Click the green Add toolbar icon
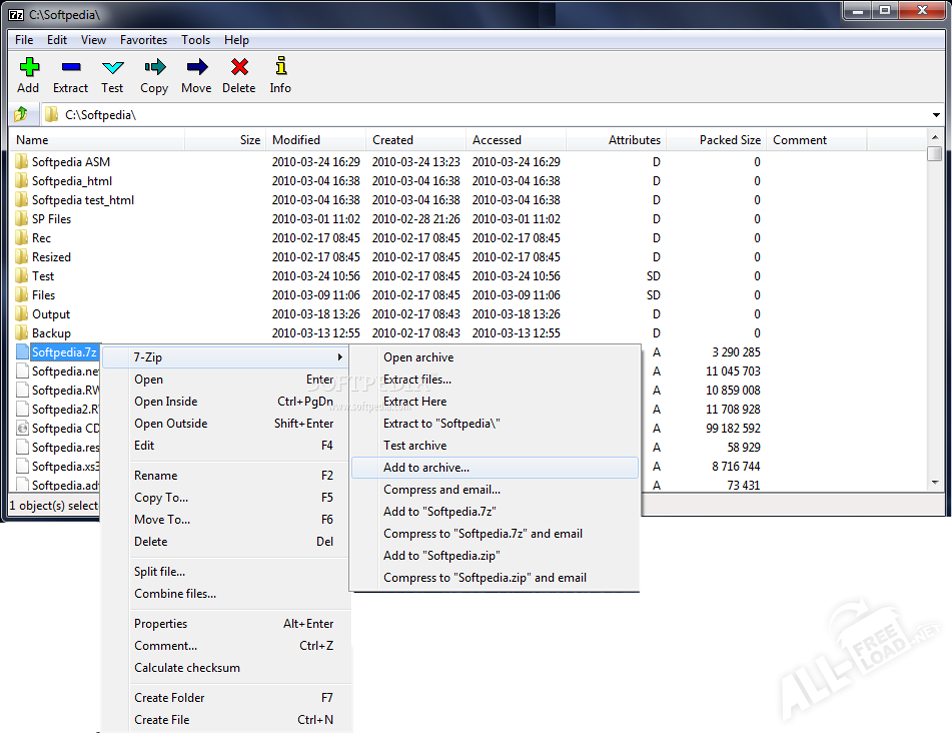The width and height of the screenshot is (952, 733). (x=28, y=68)
